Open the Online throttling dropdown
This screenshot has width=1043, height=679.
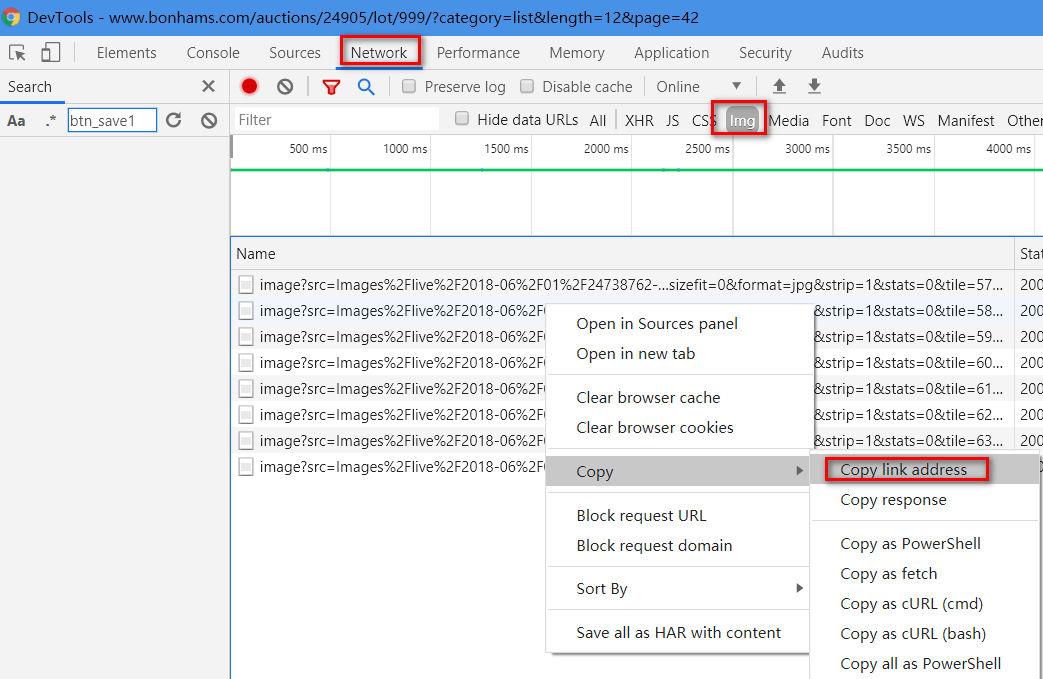pyautogui.click(x=699, y=87)
